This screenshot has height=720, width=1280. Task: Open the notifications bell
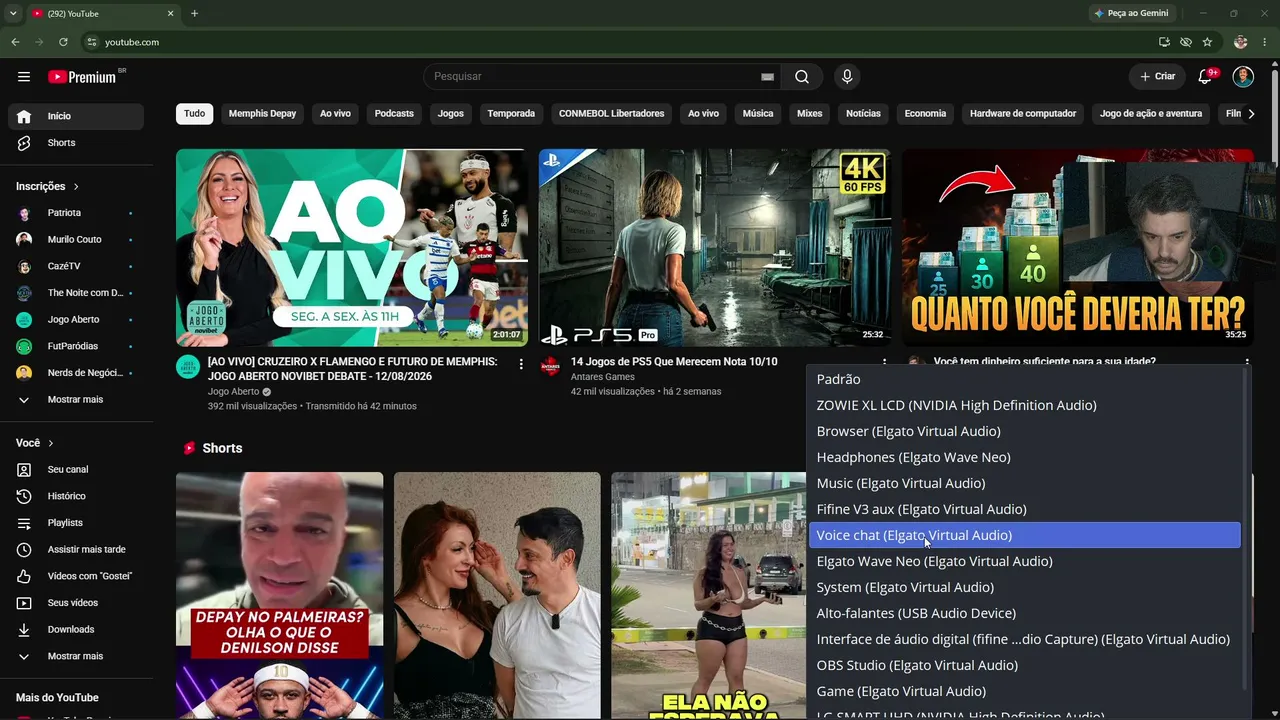click(1205, 77)
